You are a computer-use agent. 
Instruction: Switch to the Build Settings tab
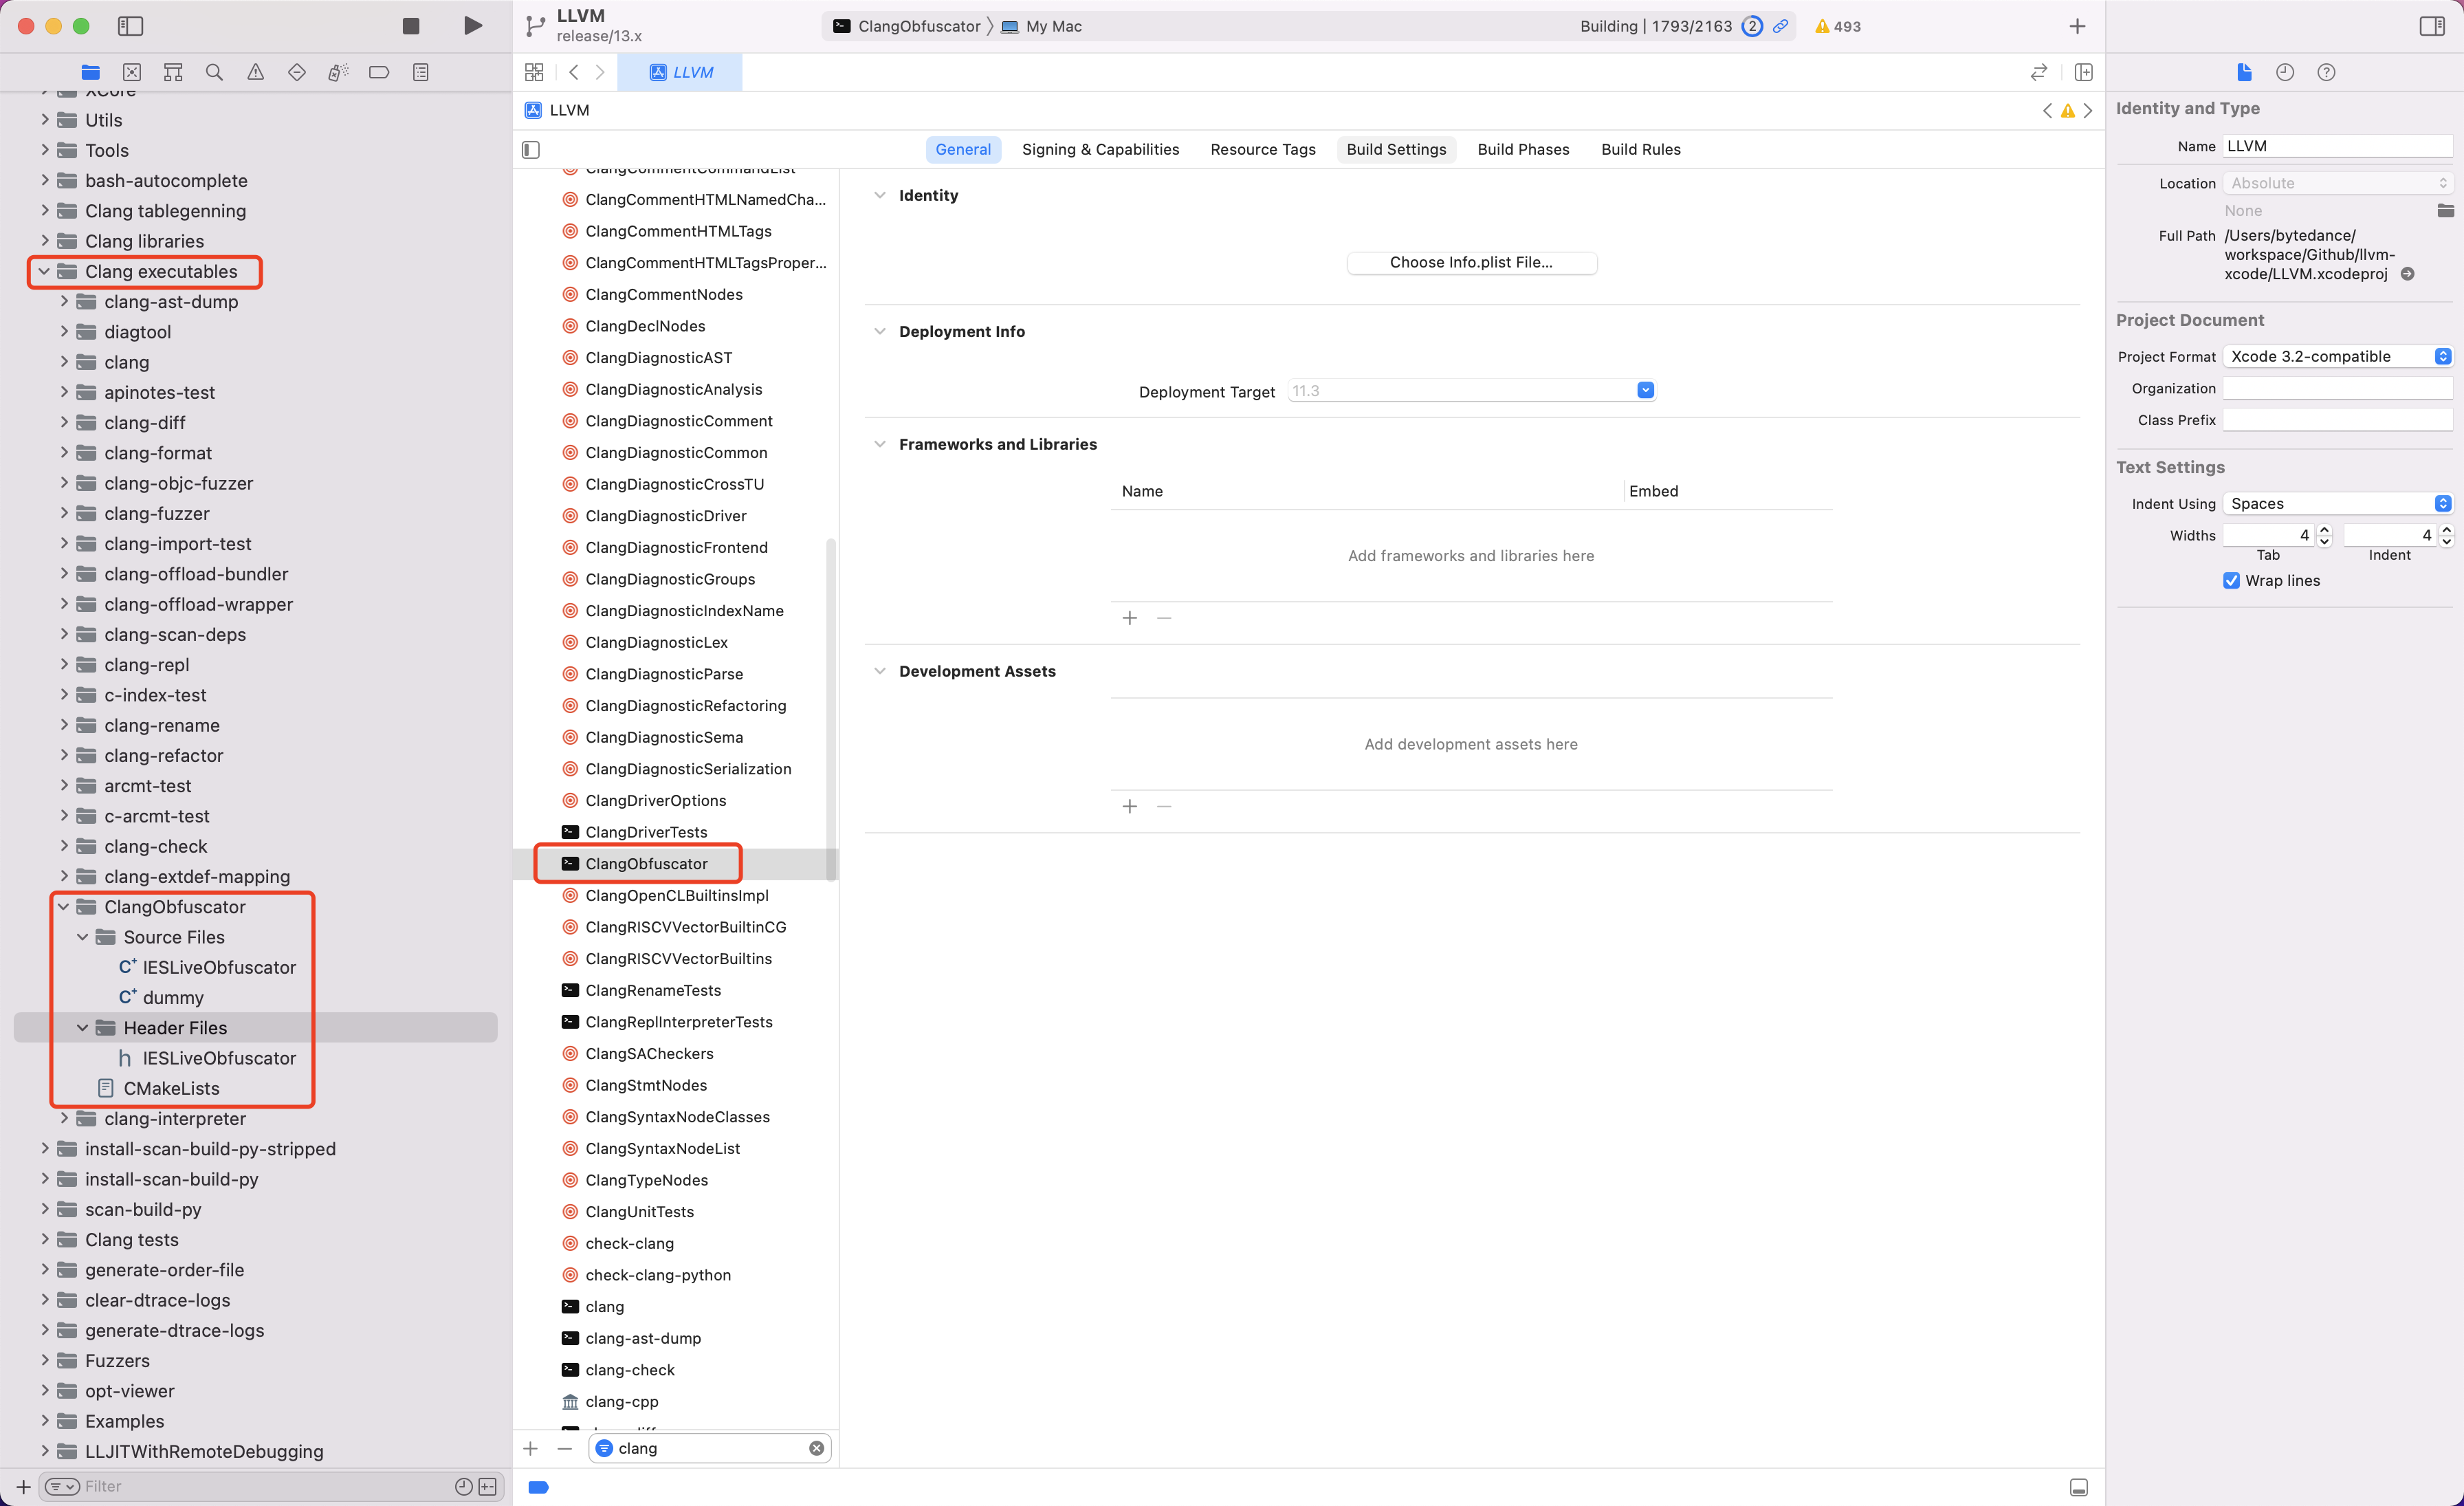1396,150
